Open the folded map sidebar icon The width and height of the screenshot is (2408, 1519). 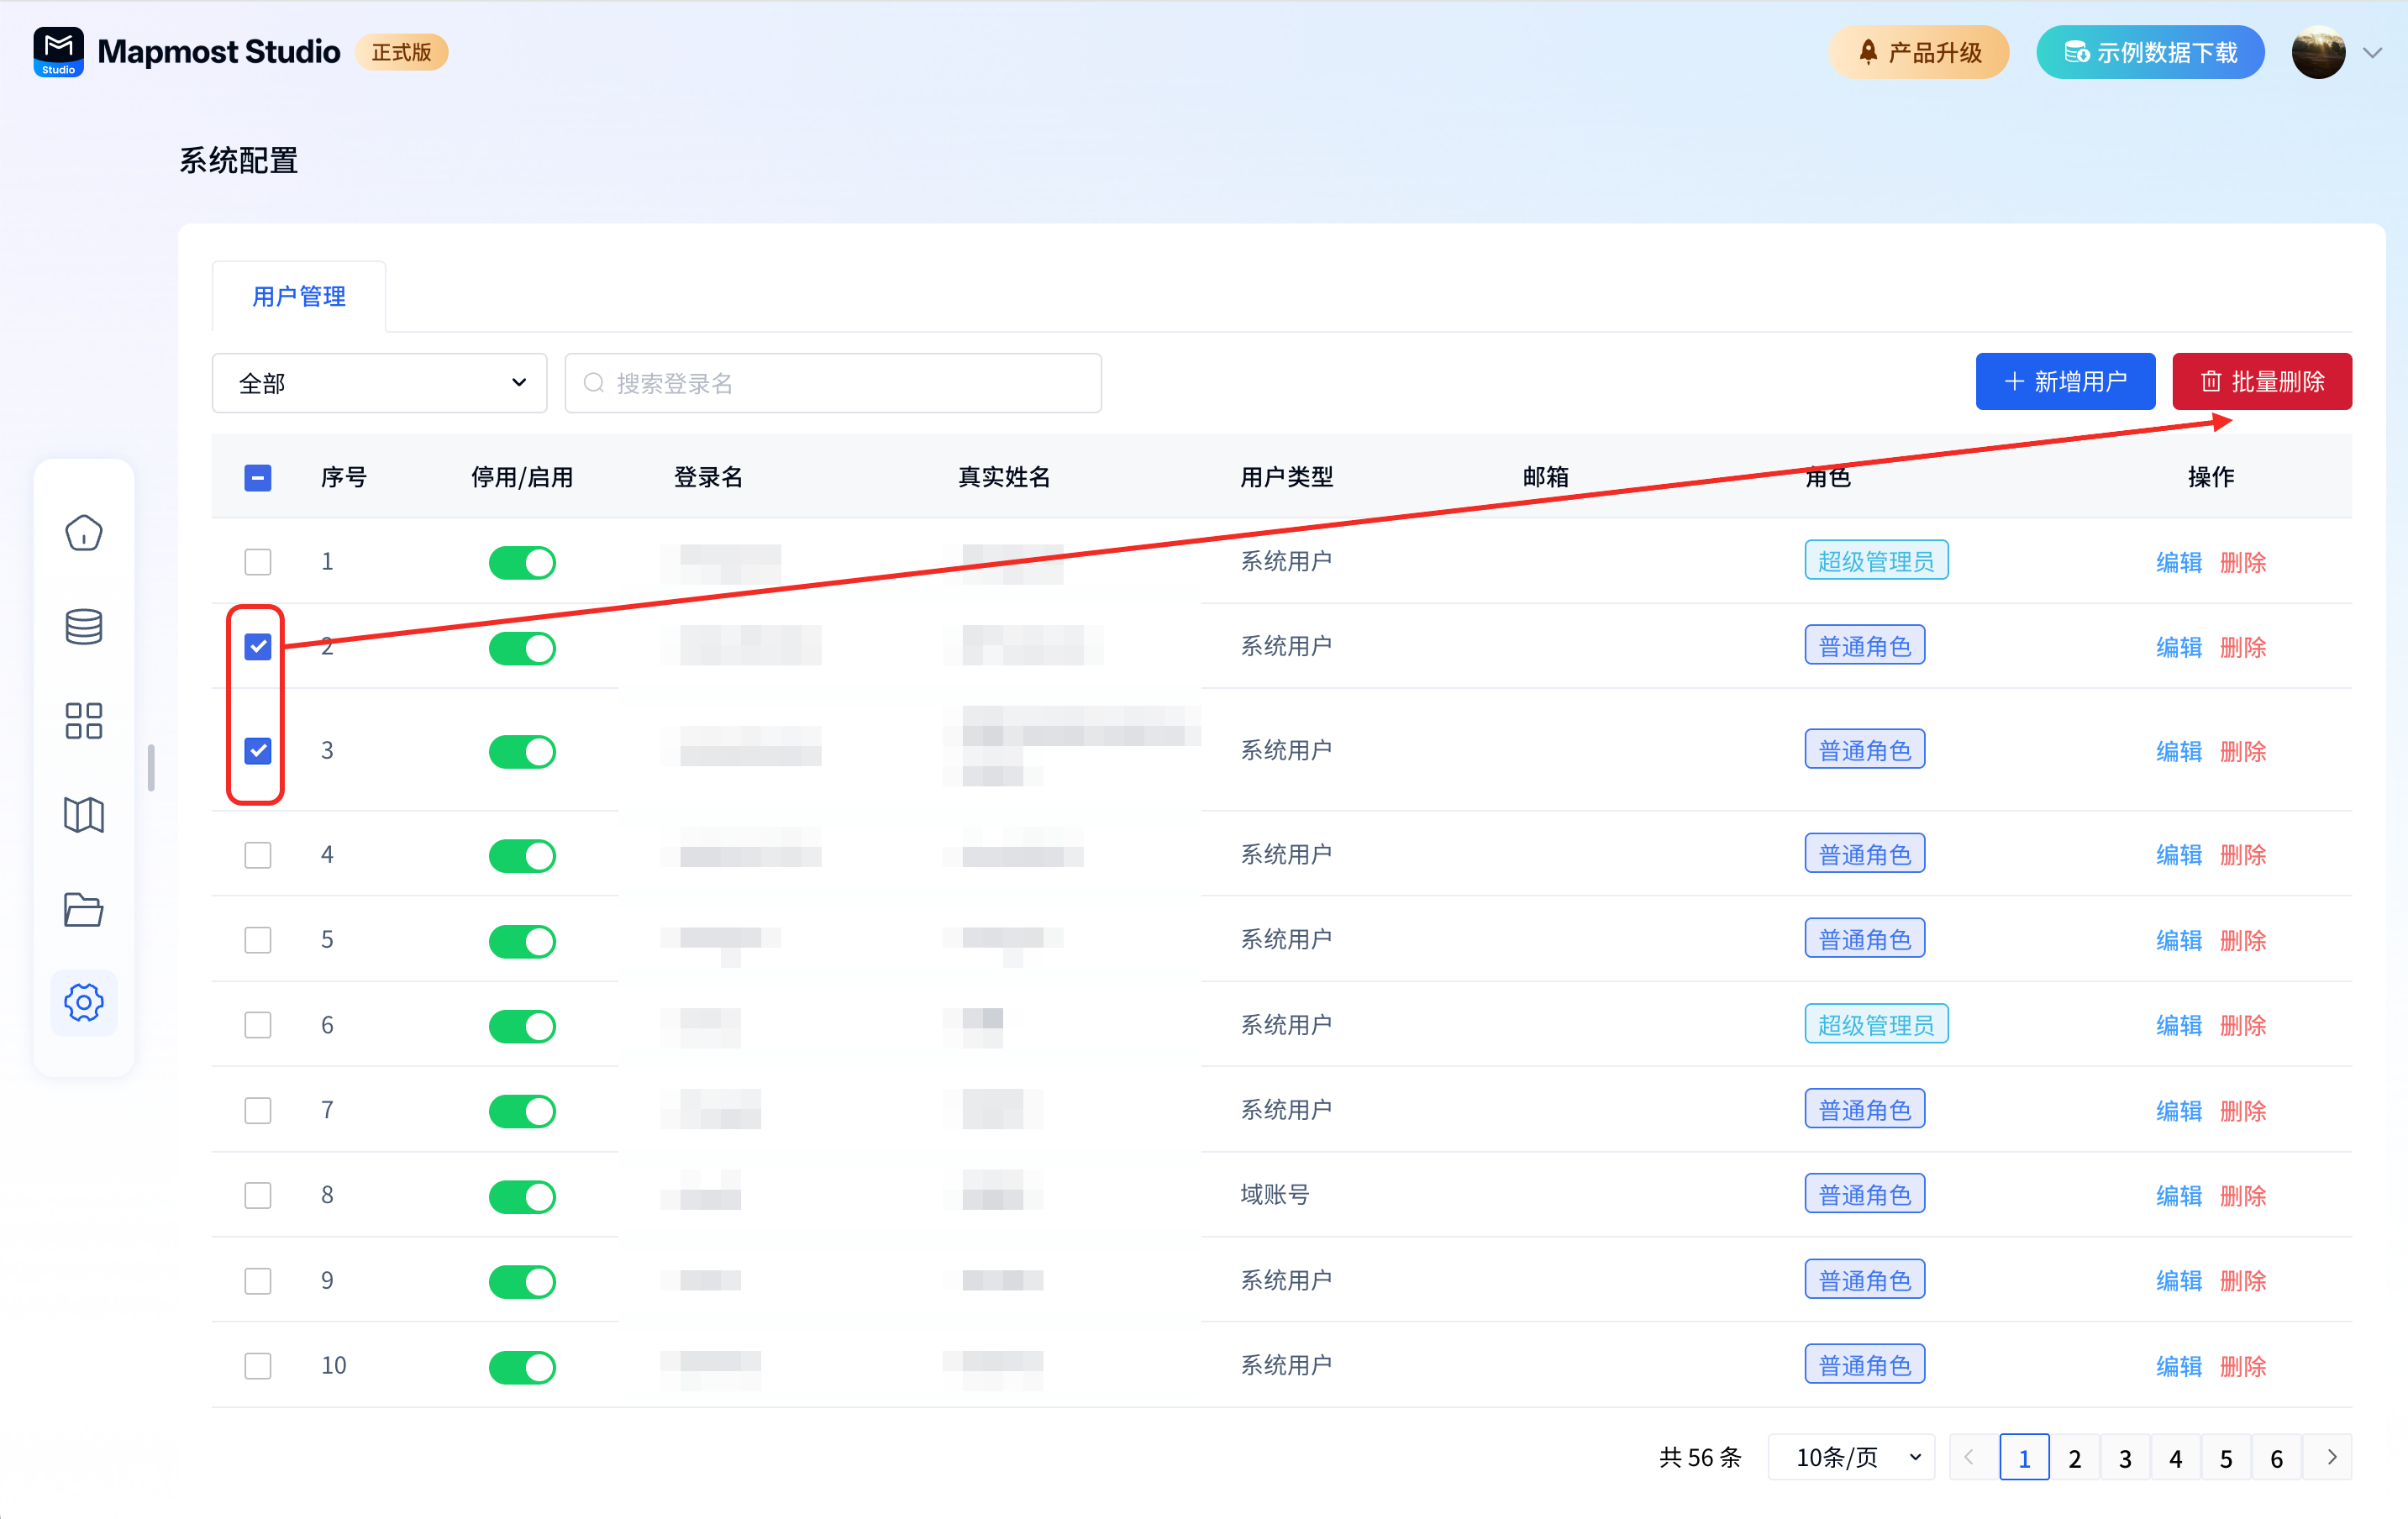[84, 815]
